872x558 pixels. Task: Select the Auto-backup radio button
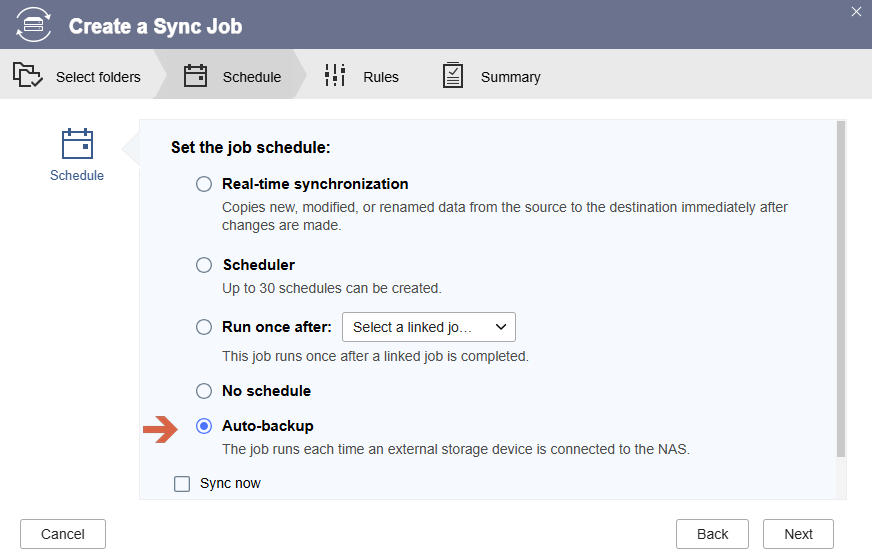[x=204, y=426]
